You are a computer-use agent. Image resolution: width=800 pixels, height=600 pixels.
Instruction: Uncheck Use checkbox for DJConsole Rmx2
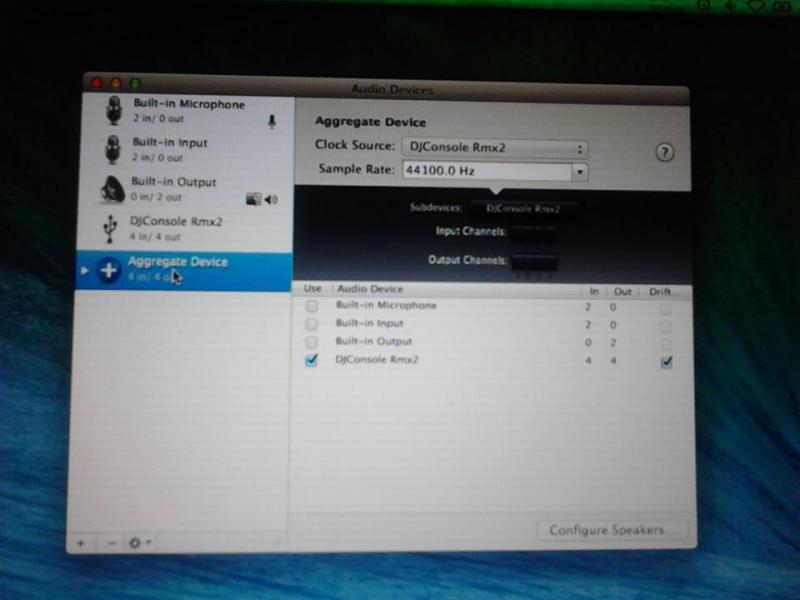(x=311, y=360)
